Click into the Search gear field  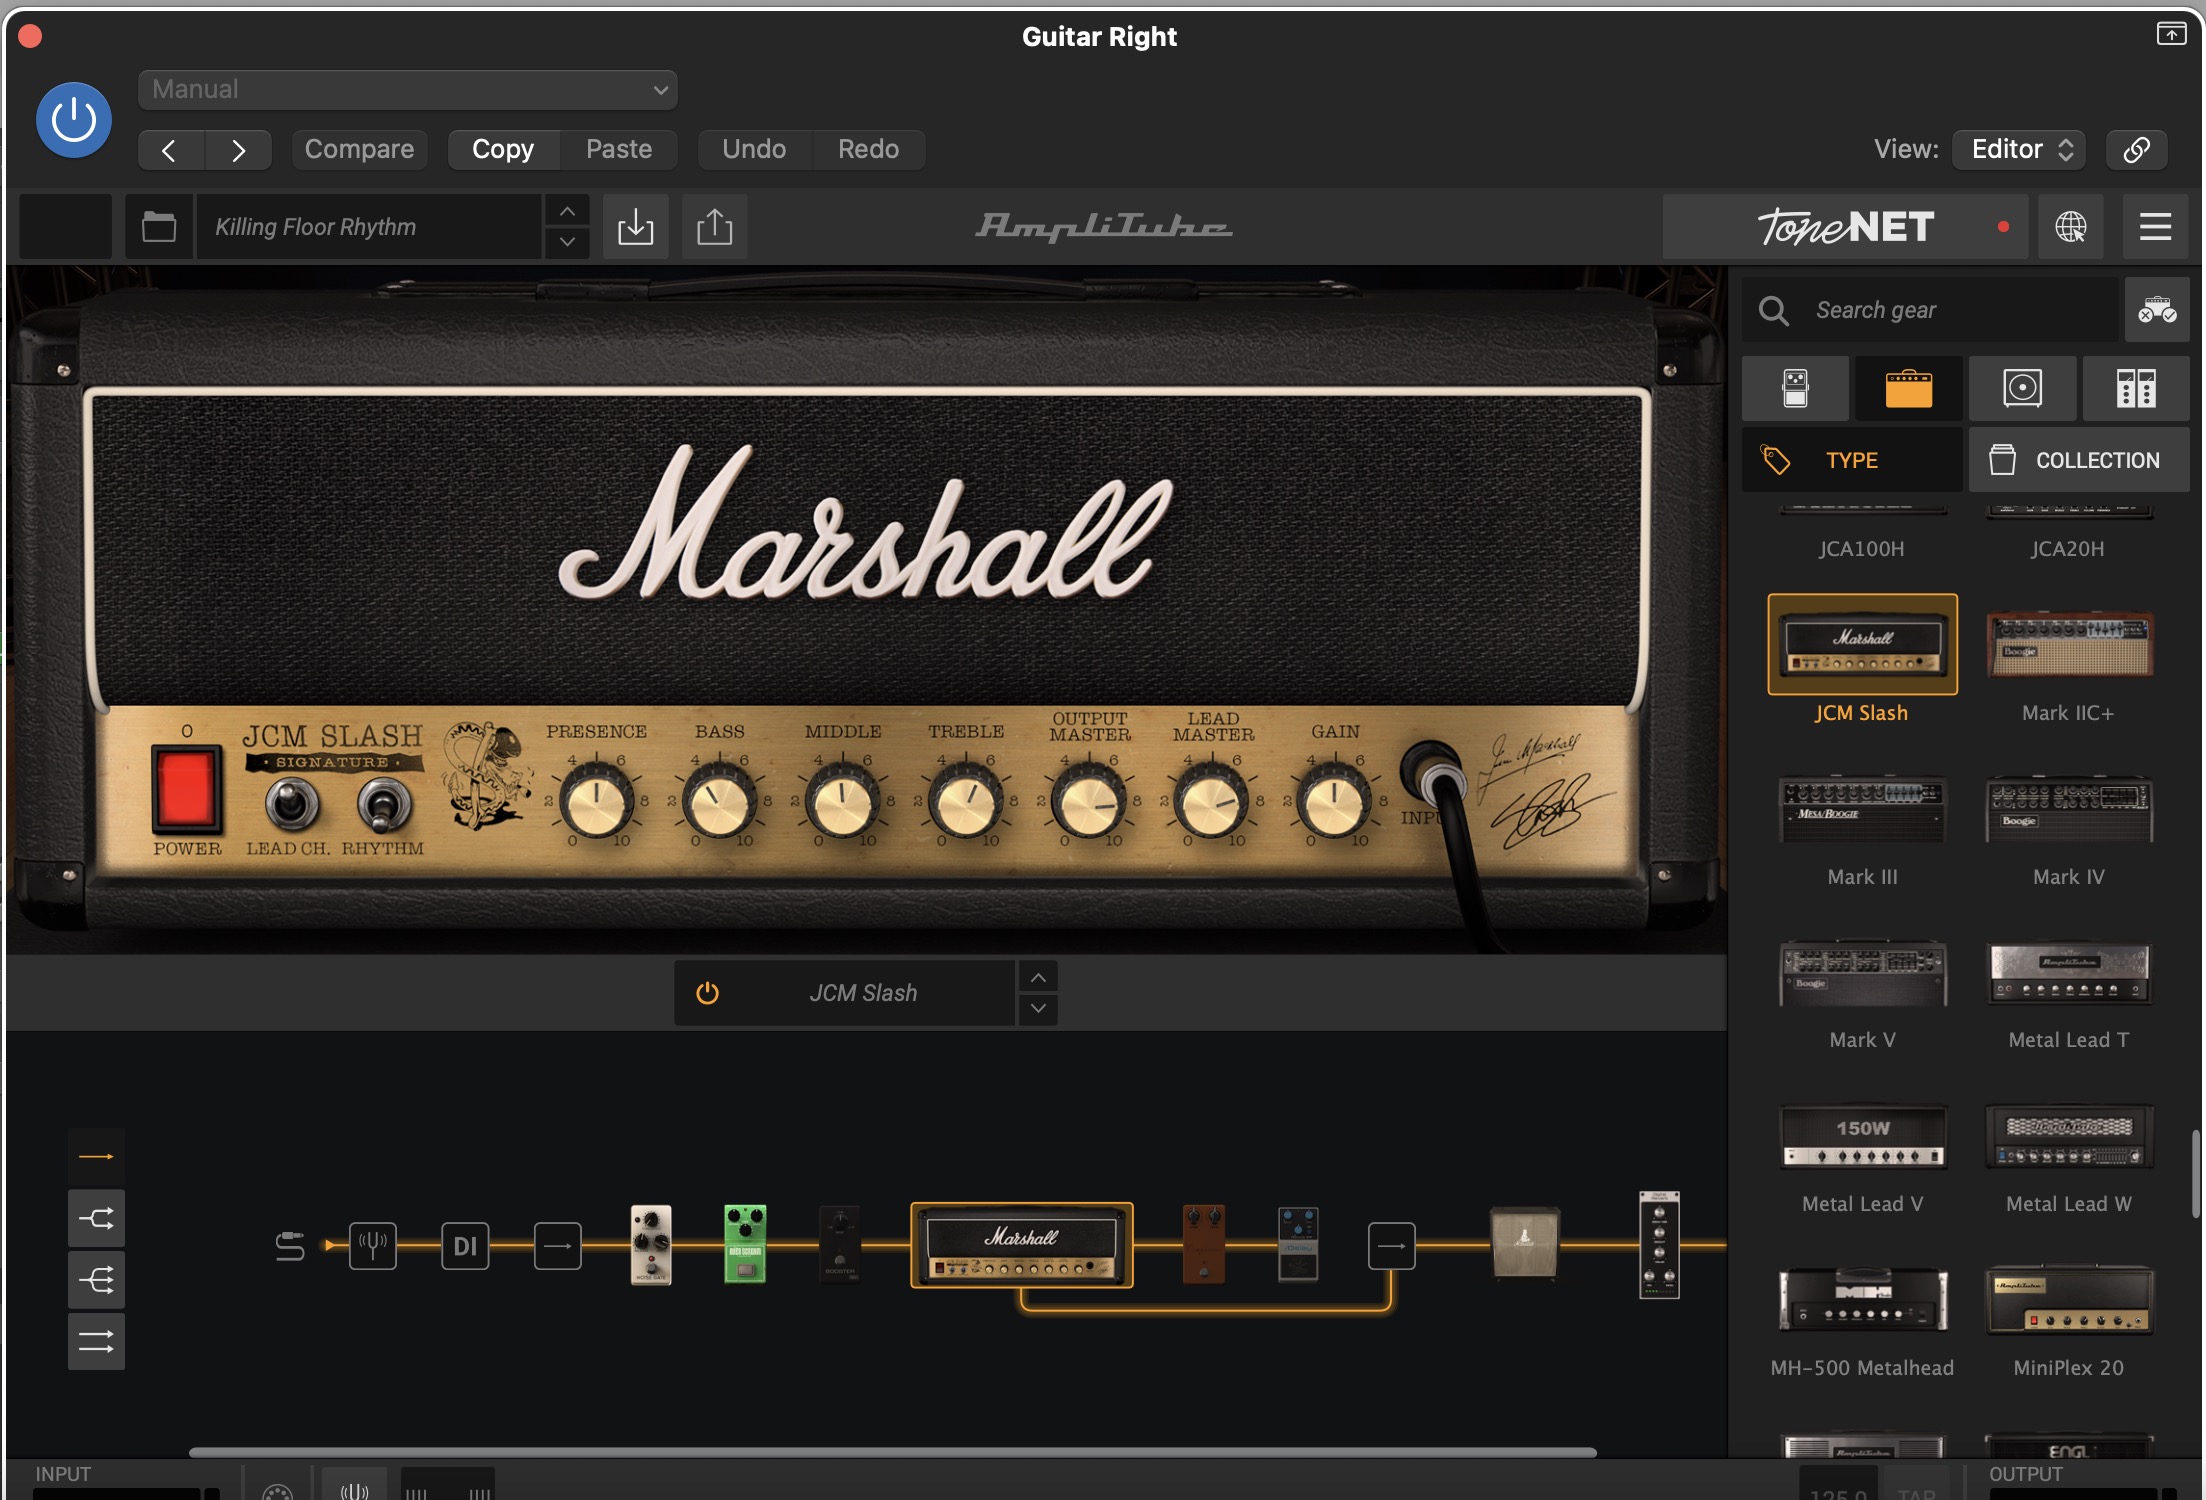1930,310
